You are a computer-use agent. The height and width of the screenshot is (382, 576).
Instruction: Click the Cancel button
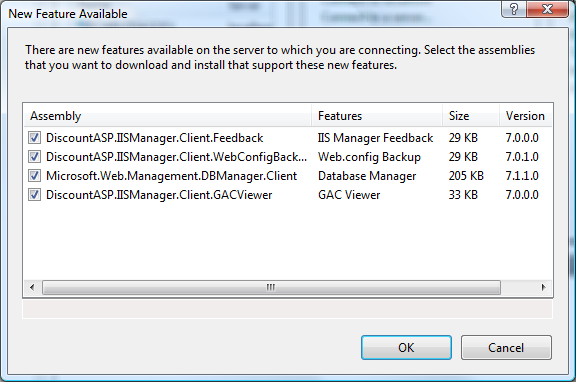506,347
